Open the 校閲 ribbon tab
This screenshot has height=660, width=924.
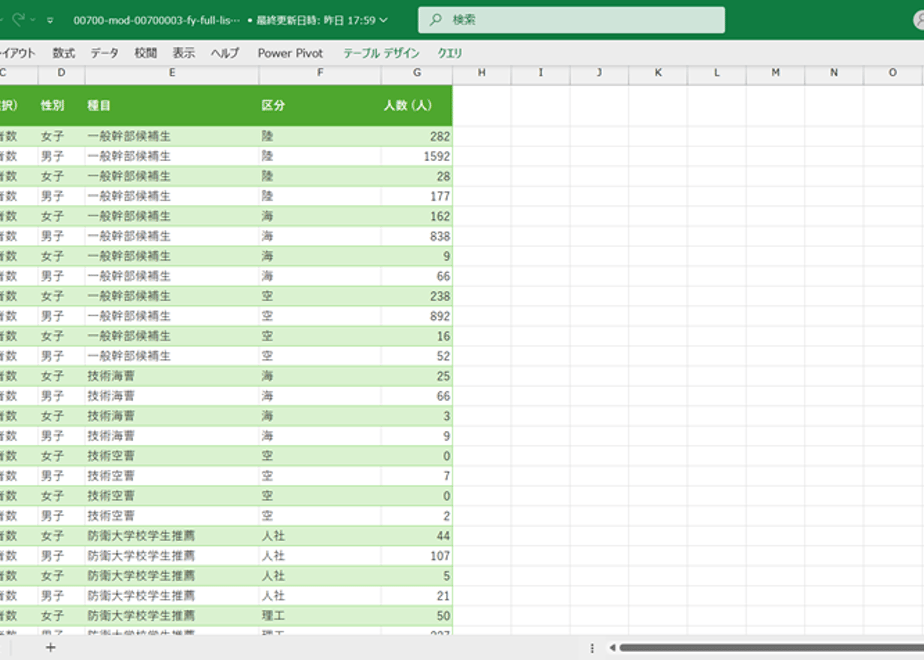tap(146, 53)
